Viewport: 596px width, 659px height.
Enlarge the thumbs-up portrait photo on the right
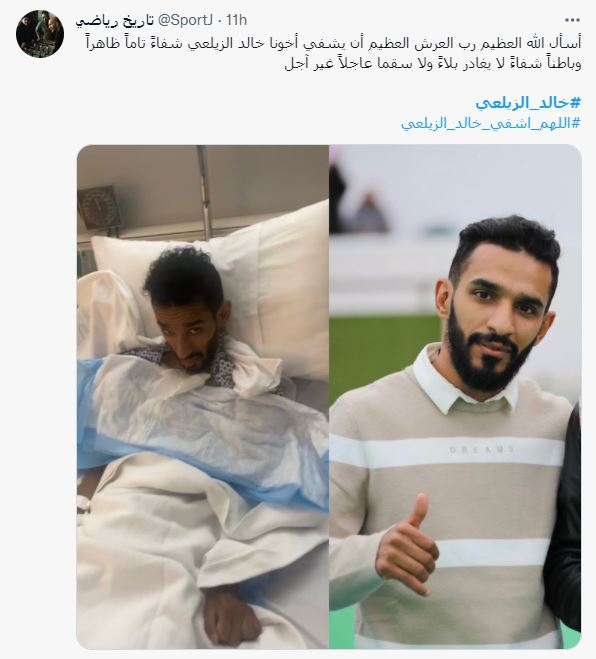[455, 397]
